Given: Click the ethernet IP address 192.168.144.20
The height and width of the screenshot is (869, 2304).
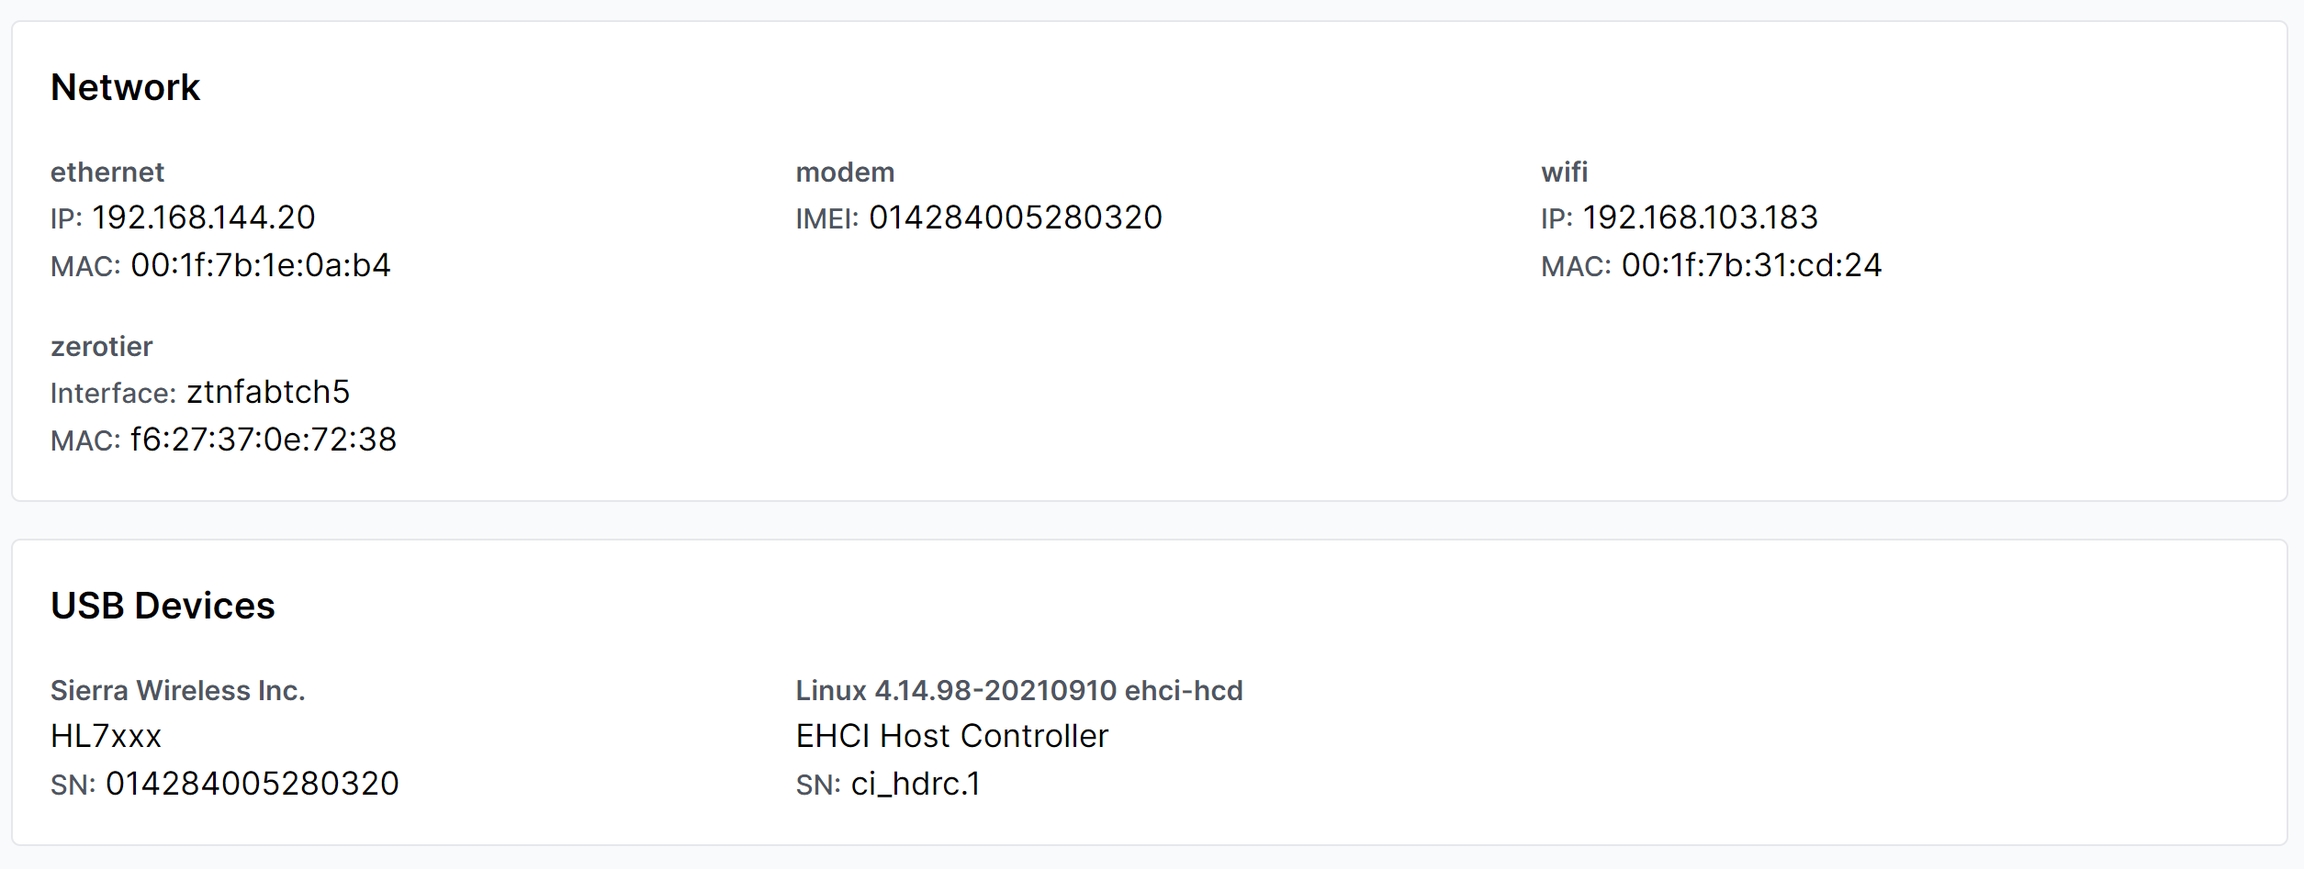Looking at the screenshot, I should 203,218.
